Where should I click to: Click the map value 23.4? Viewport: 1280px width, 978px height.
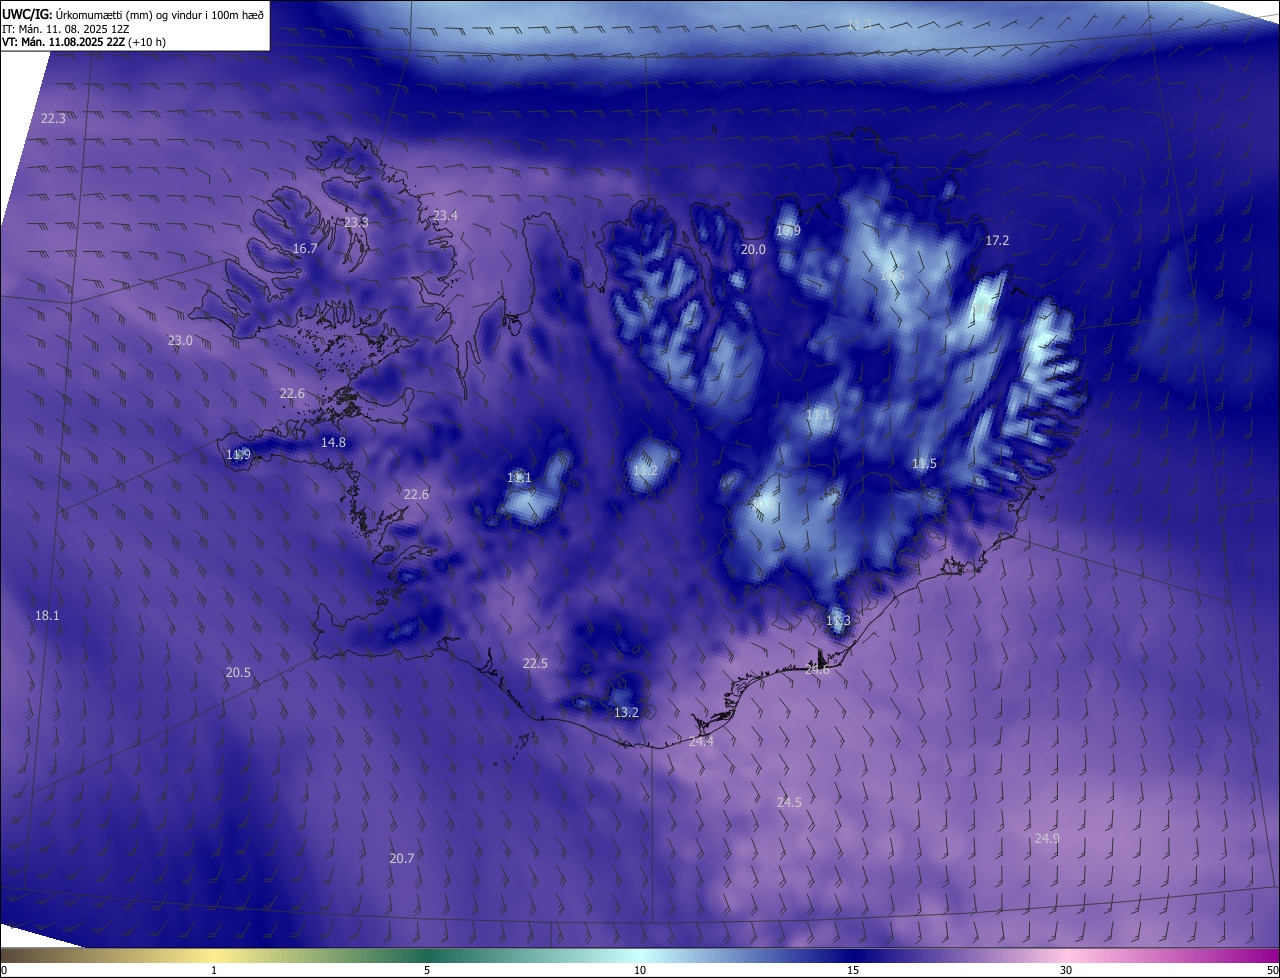pyautogui.click(x=445, y=215)
